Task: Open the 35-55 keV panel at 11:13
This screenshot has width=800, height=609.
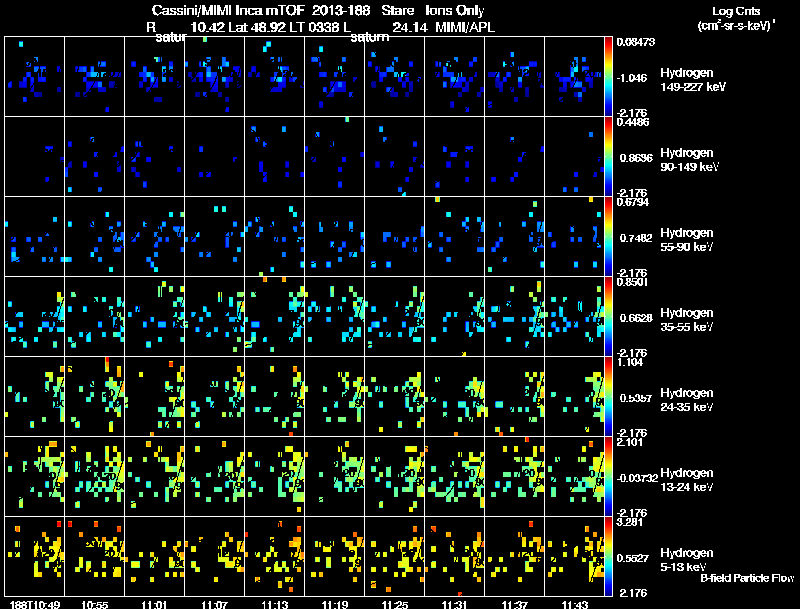Action: 274,316
